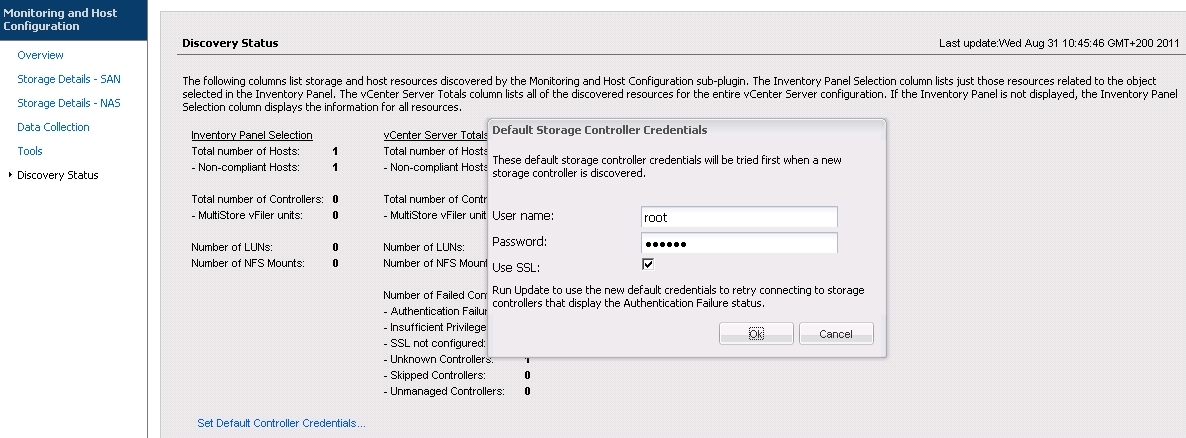Click Inventory Panel 'Number of NFS Mounts:' label
The image size is (1186, 438).
248,263
